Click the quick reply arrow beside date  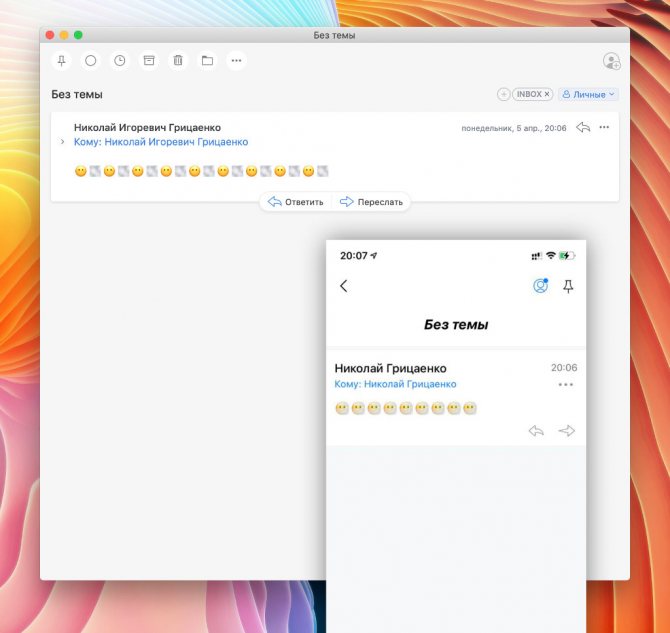(x=583, y=127)
